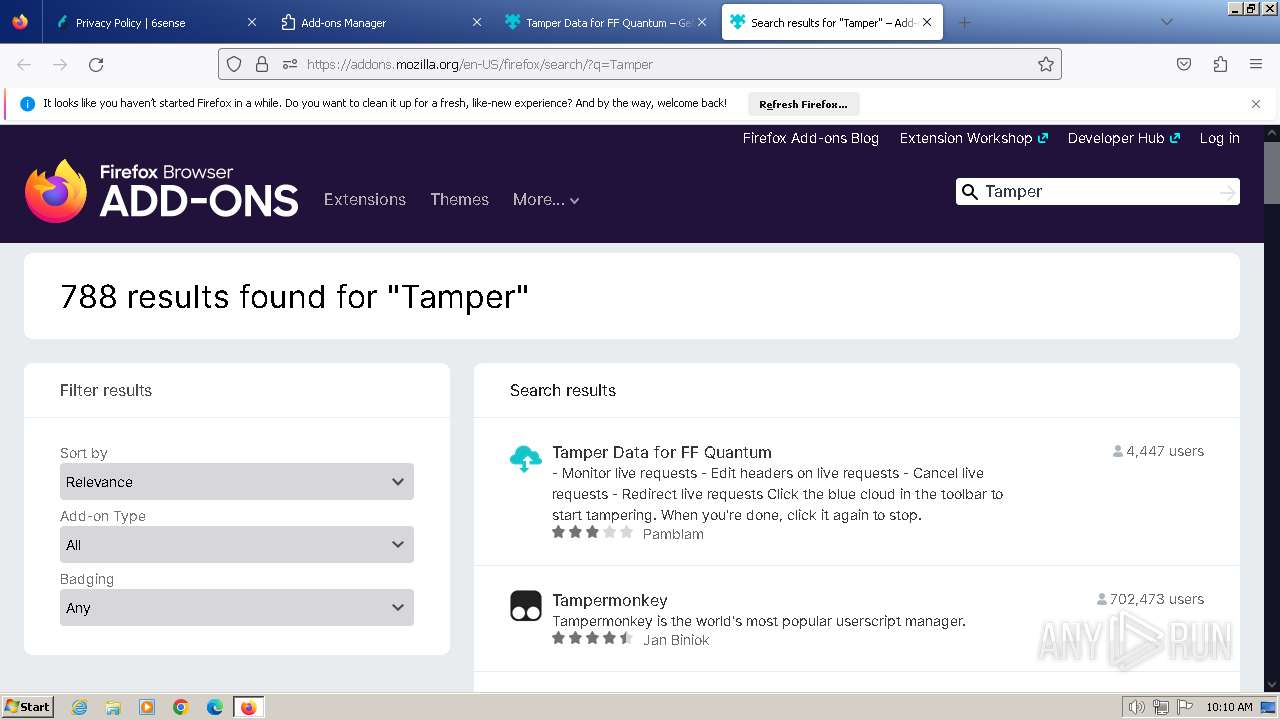
Task: Open the Extensions navigation item
Action: (365, 200)
